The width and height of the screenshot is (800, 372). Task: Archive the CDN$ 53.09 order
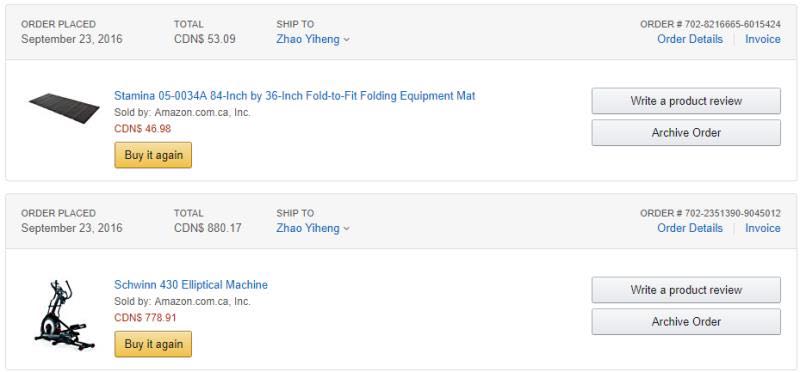point(686,133)
